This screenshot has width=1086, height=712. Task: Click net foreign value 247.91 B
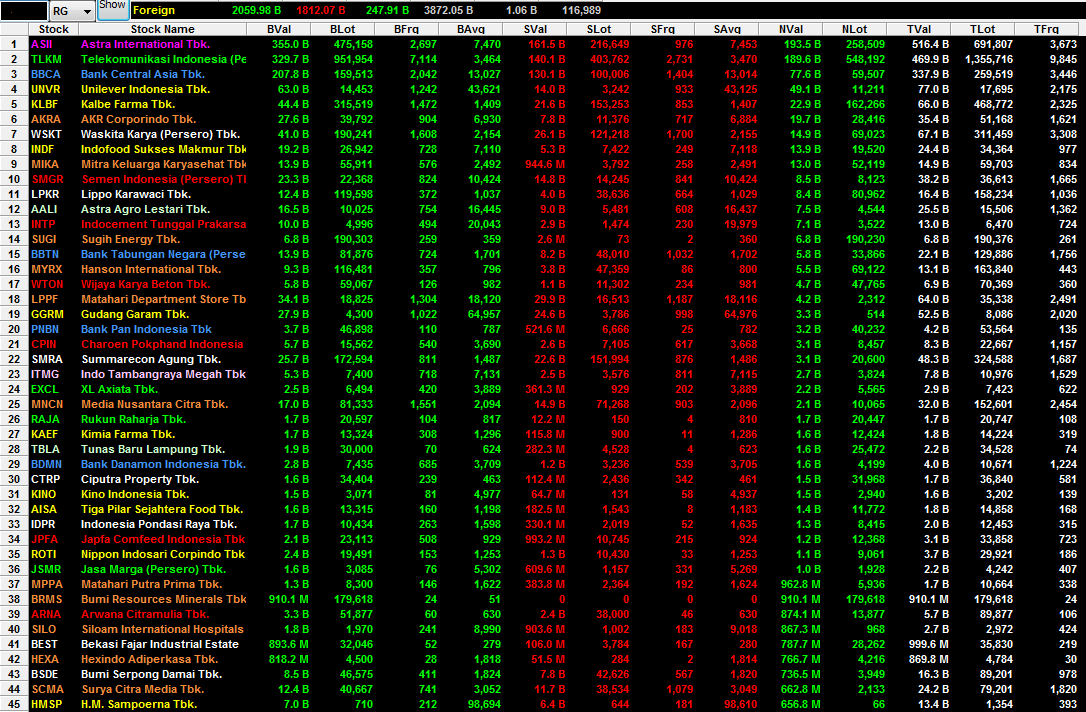(387, 10)
